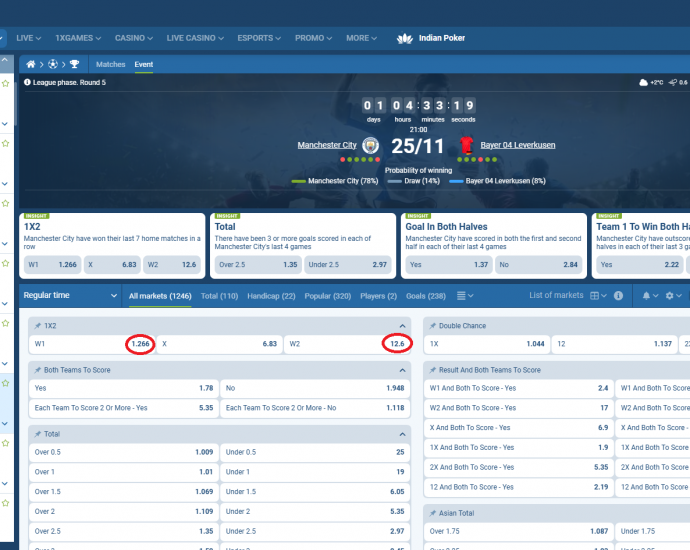Select the Event tab
This screenshot has height=550, width=690.
(x=144, y=64)
